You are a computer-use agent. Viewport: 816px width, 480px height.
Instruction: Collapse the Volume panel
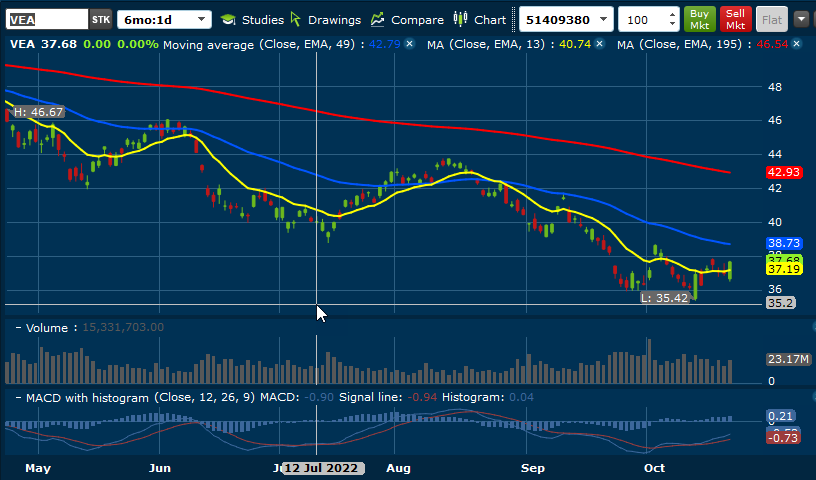tap(18, 328)
